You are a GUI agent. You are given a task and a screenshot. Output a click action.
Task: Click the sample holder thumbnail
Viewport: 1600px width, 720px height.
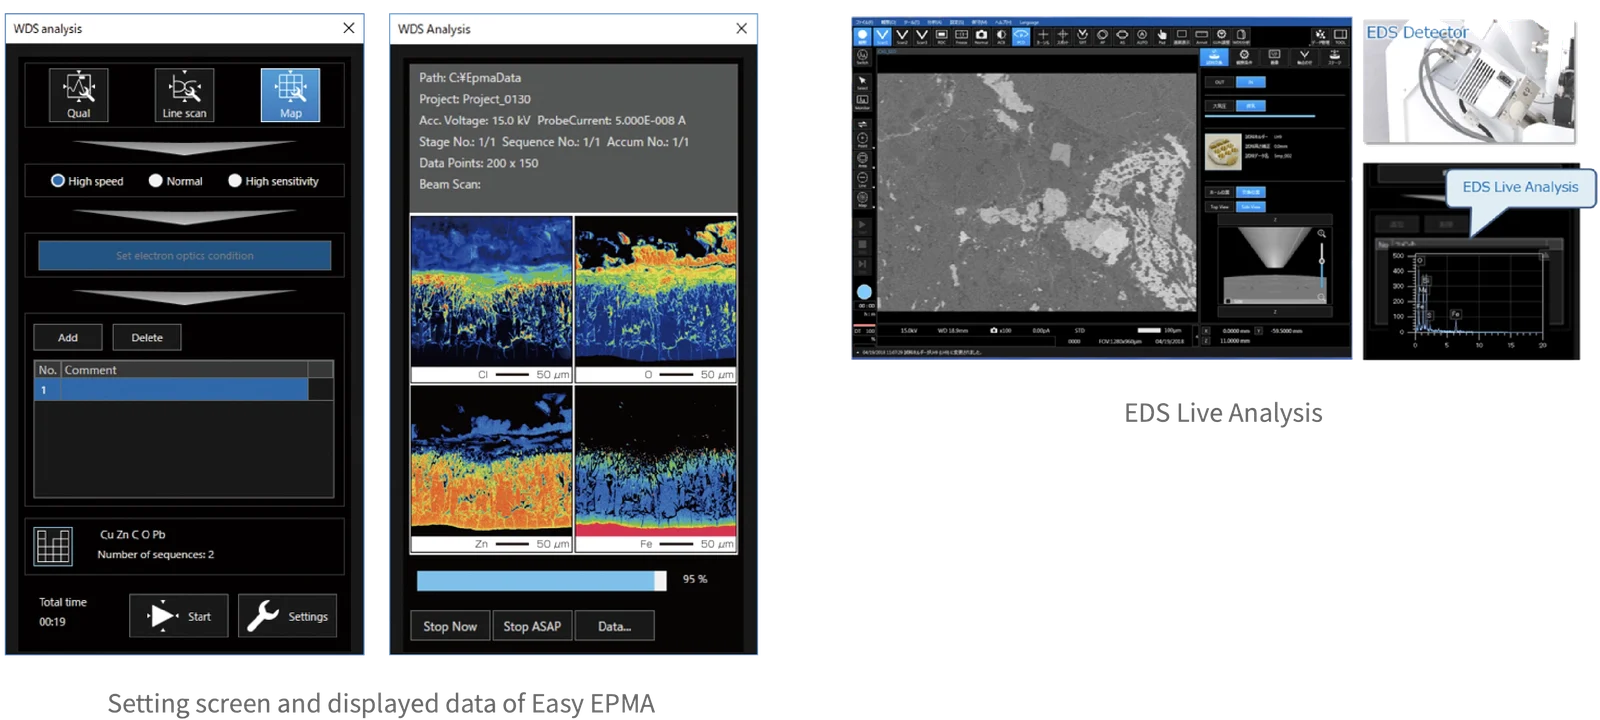point(1223,152)
